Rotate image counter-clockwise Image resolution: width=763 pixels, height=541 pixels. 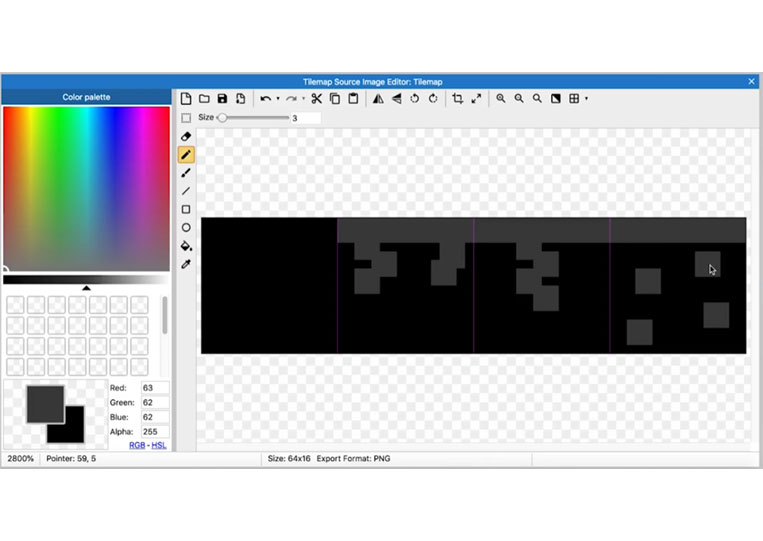click(415, 99)
